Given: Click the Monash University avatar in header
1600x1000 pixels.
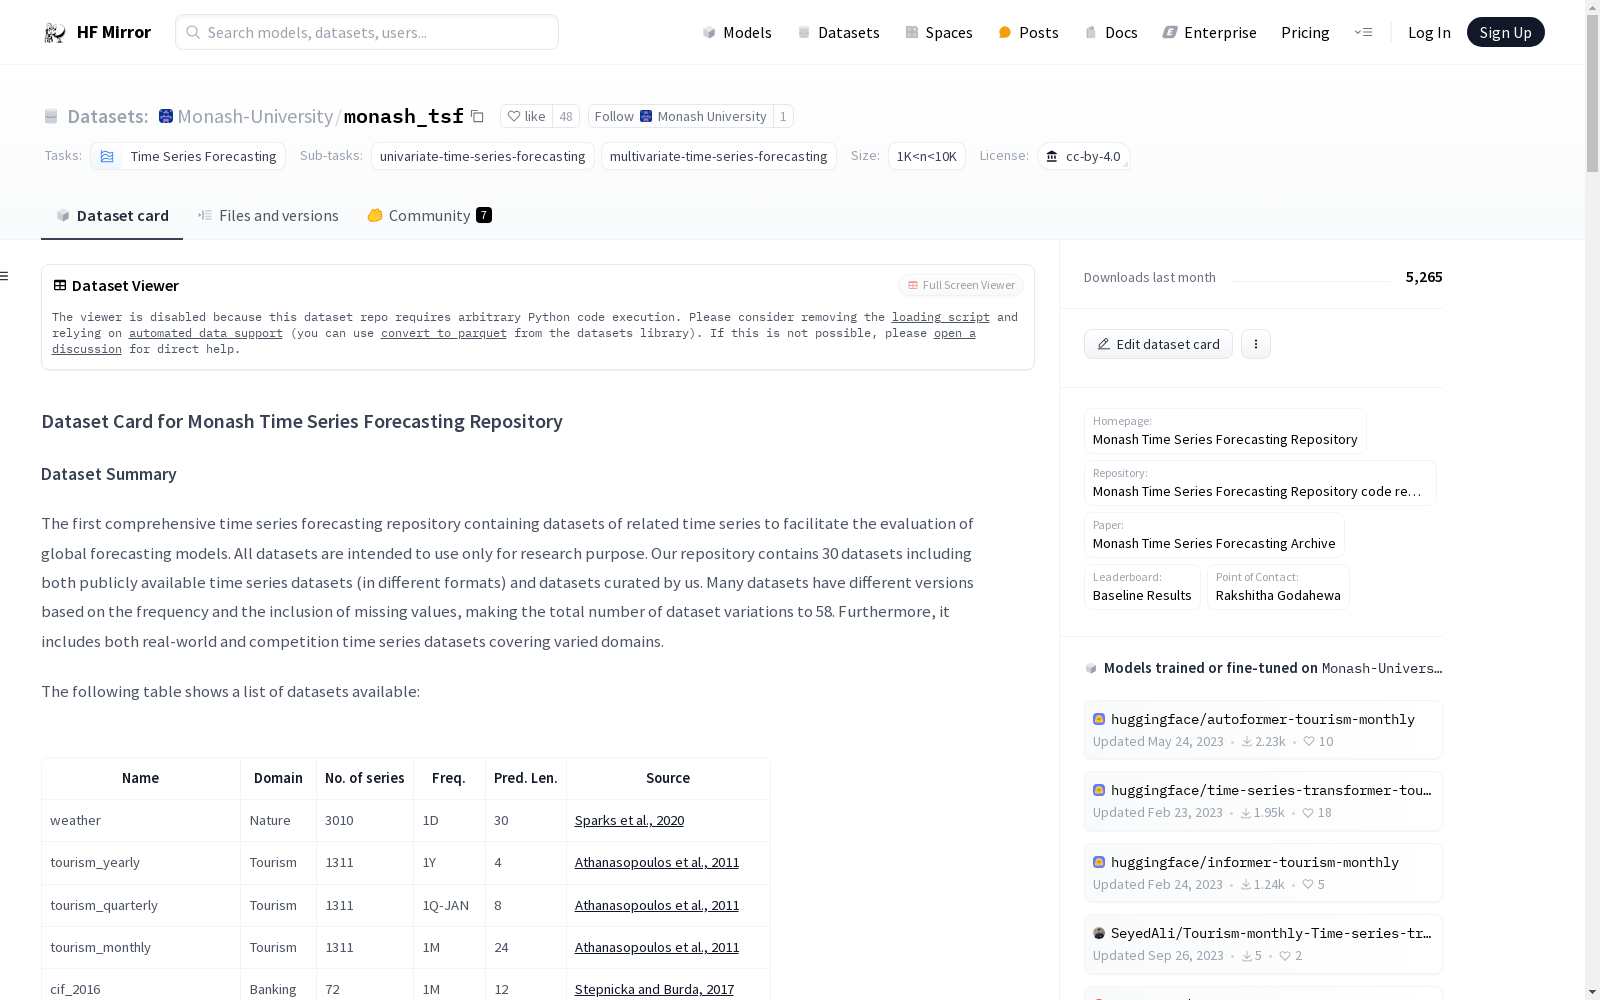Looking at the screenshot, I should pyautogui.click(x=166, y=116).
